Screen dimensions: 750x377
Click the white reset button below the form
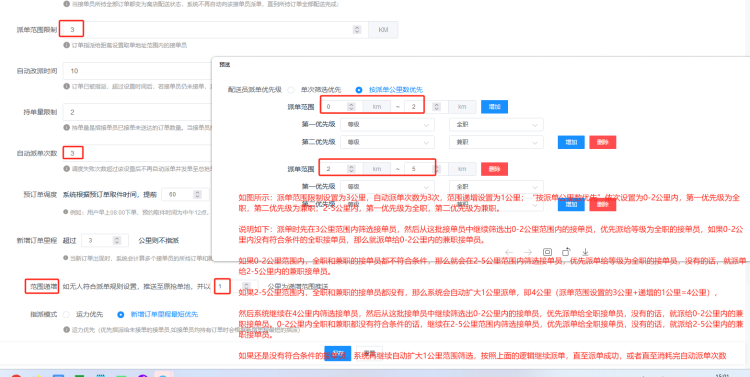click(369, 353)
